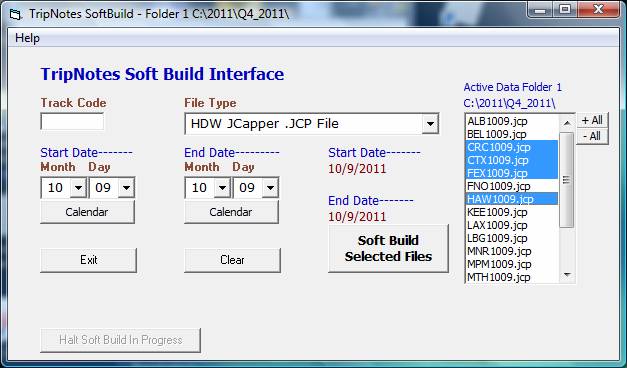Open the End Date Month dropdown
This screenshot has width=627, height=368.
[222, 188]
